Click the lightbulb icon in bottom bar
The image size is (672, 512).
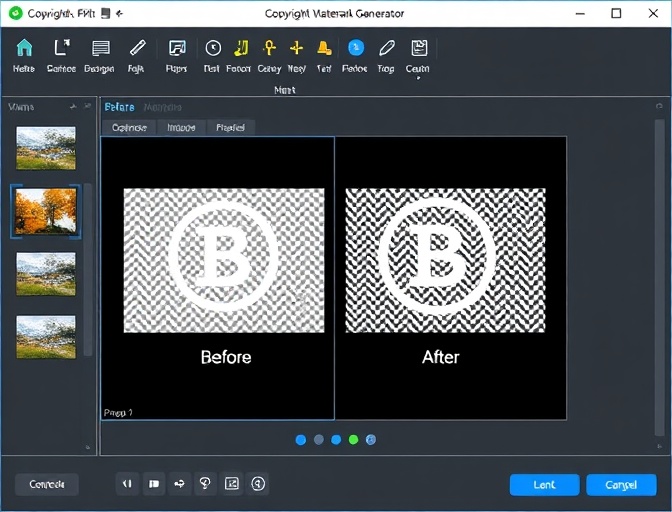[x=205, y=484]
